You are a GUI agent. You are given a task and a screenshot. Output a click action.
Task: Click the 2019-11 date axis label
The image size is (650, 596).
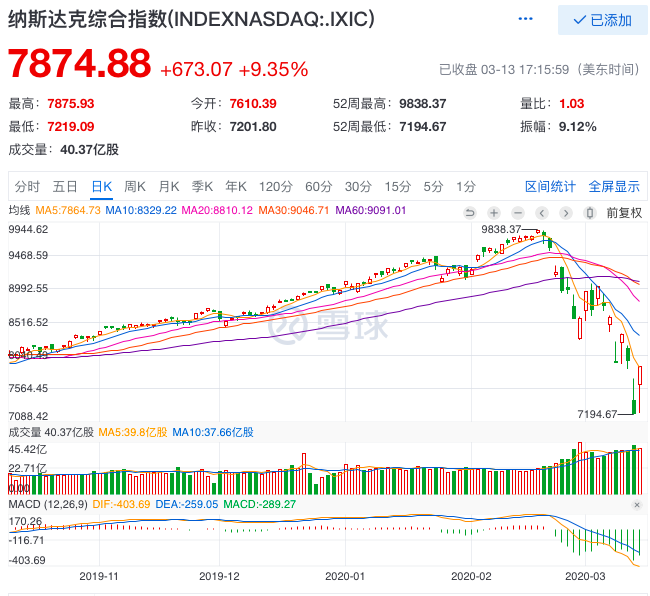point(99,576)
